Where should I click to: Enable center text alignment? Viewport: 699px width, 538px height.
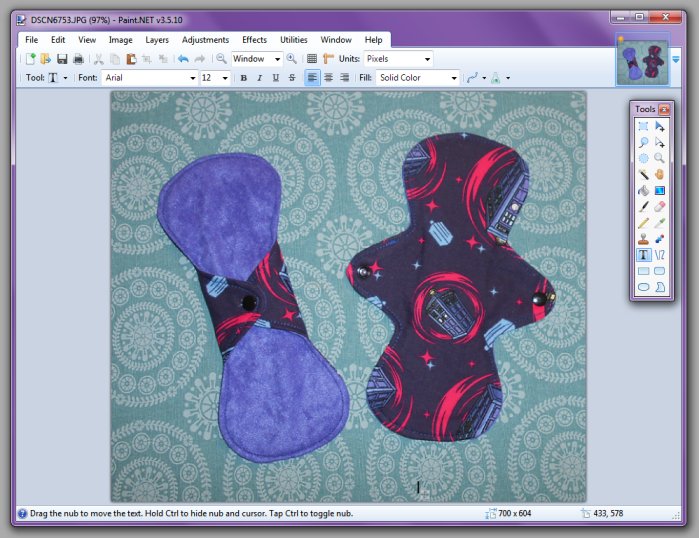coord(328,78)
